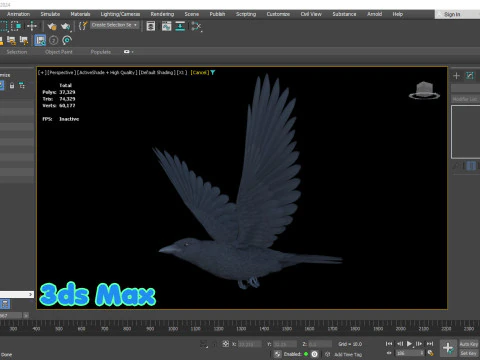480x360 pixels.
Task: Click the Z coordinate input field
Action: coord(320,344)
